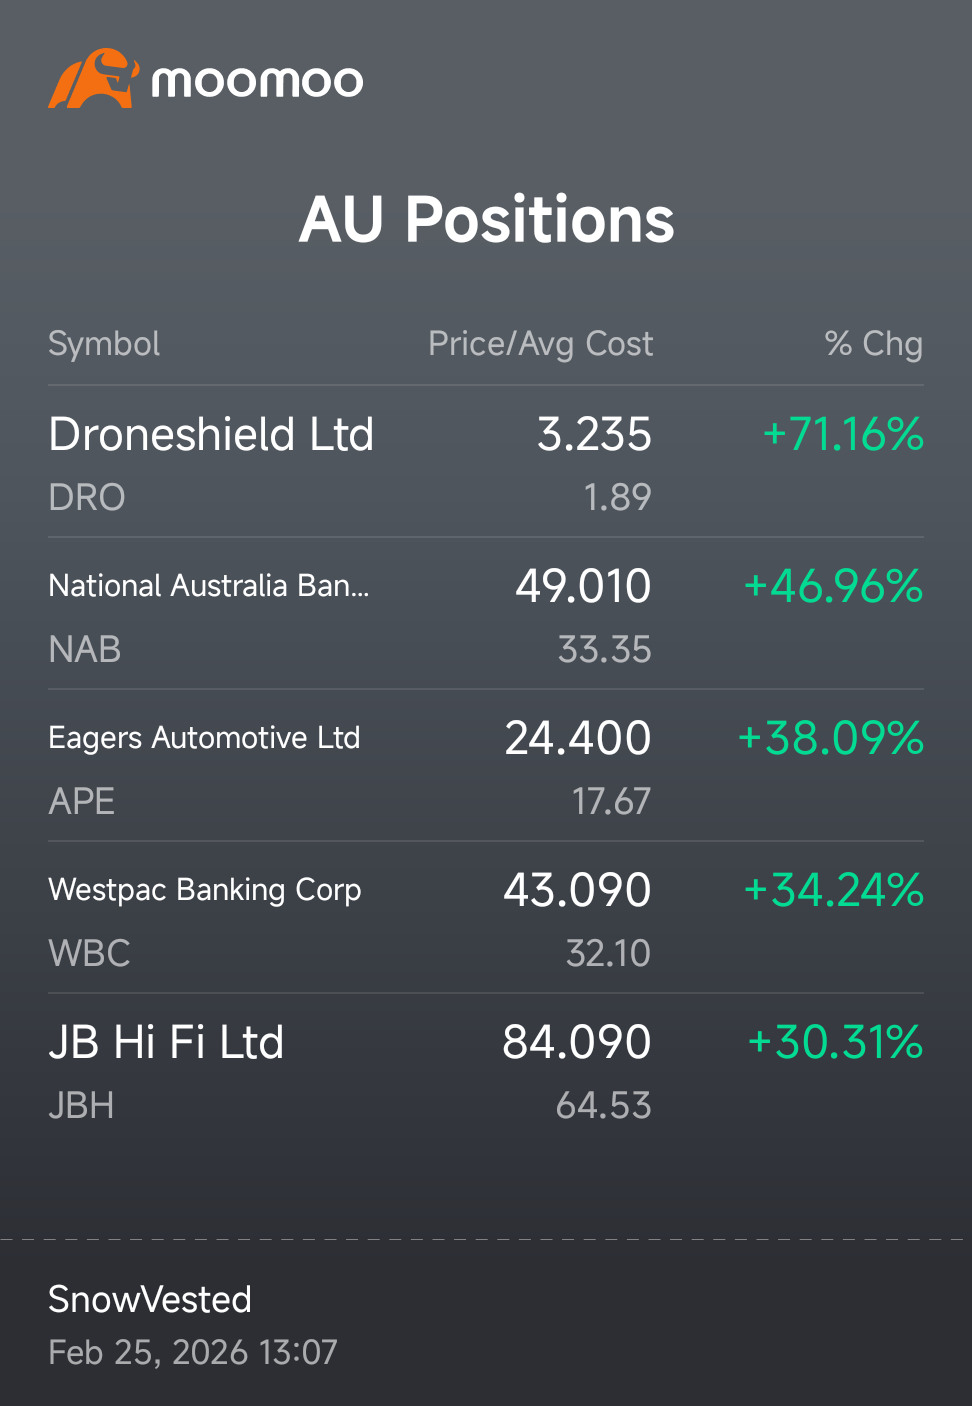Open the Eagers Automotive Ltd position
This screenshot has width=972, height=1406.
pyautogui.click(x=486, y=766)
